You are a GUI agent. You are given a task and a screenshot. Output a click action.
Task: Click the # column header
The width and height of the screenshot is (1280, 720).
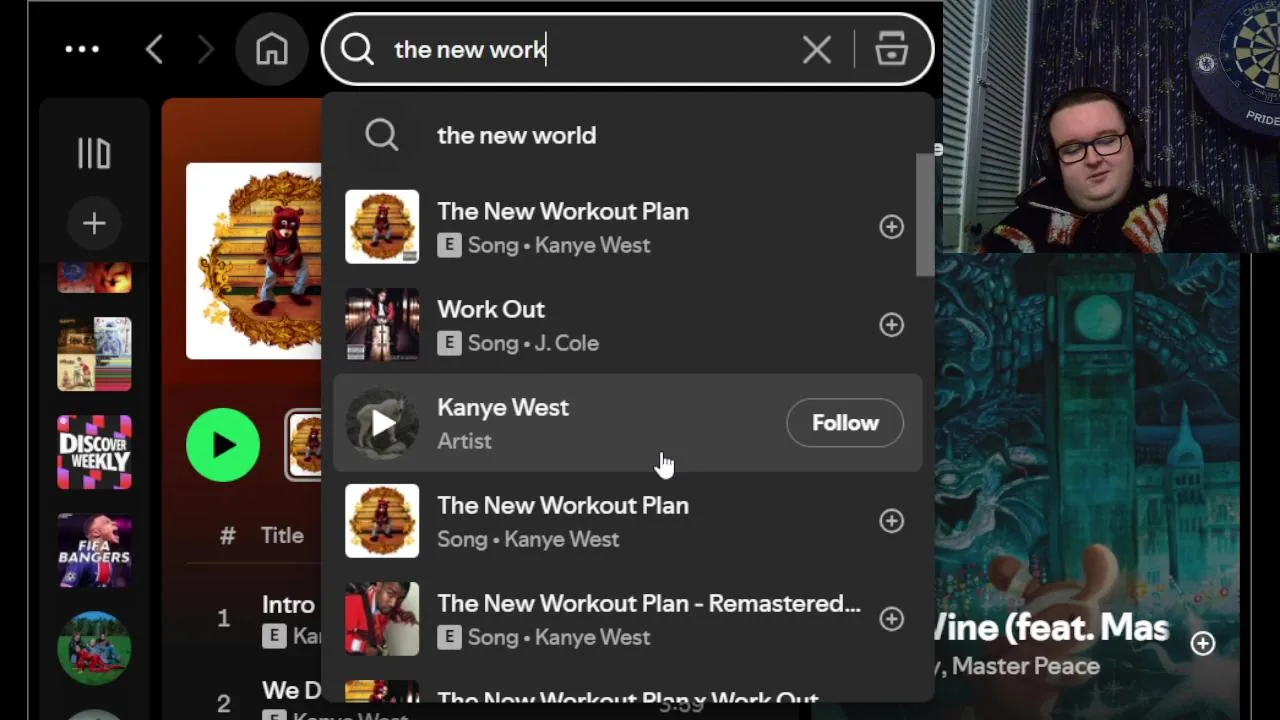[227, 536]
